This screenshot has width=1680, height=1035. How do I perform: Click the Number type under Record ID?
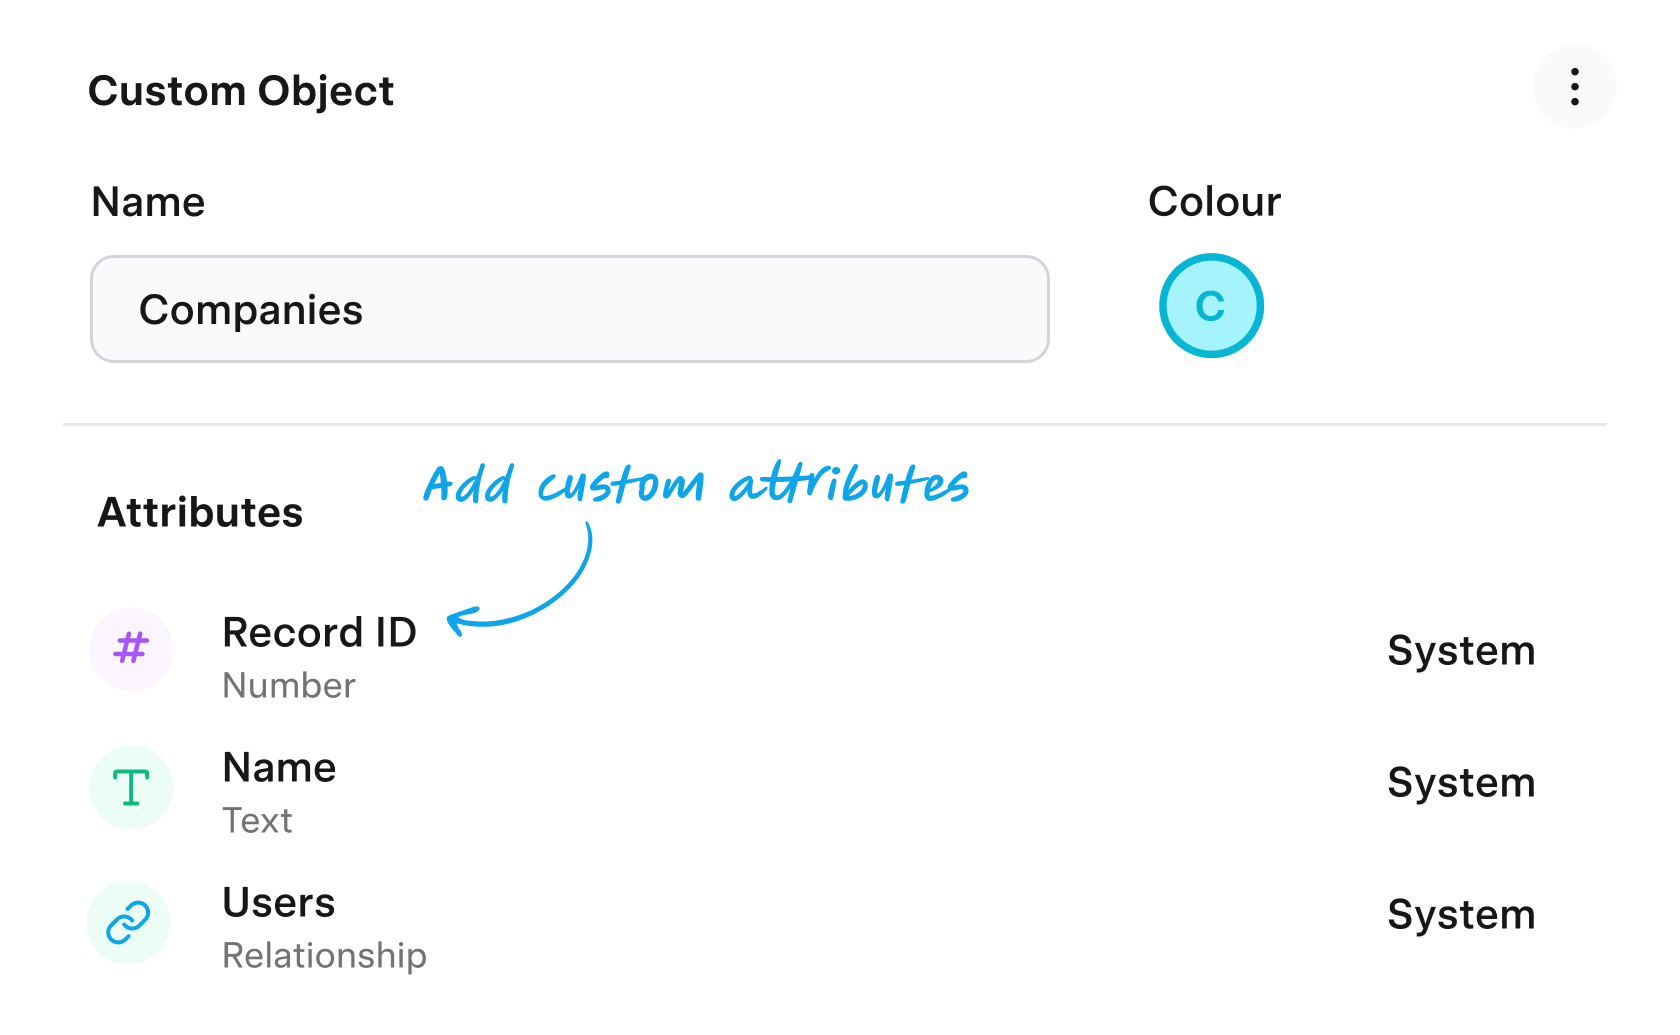[288, 686]
